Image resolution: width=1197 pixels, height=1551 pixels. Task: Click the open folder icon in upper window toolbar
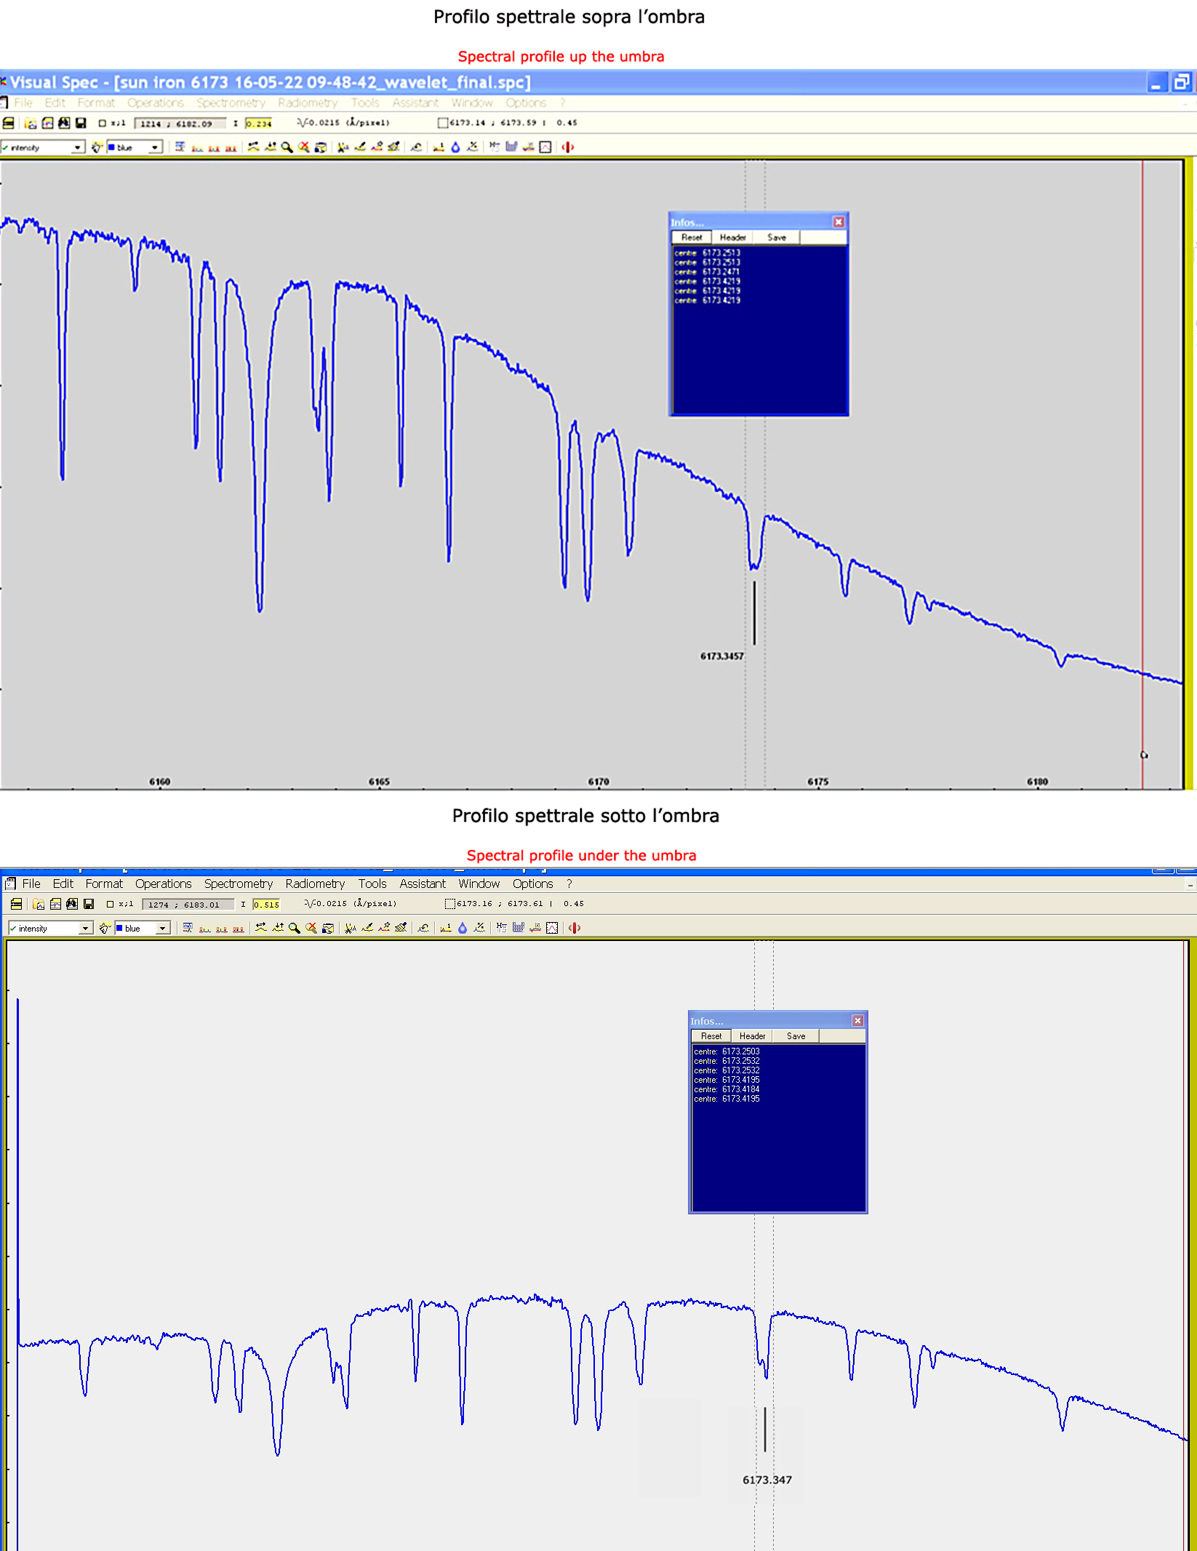click(x=31, y=123)
